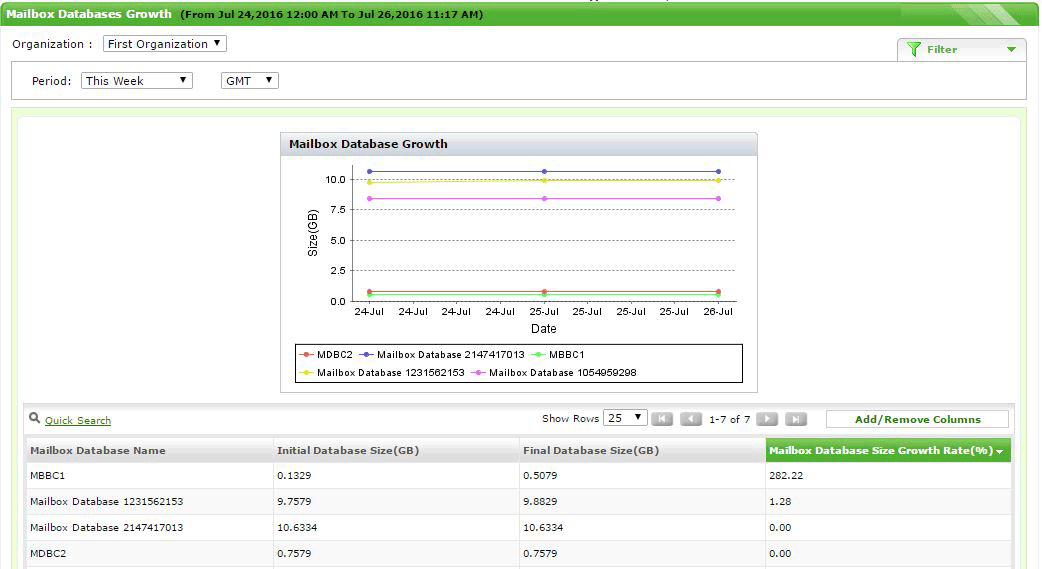Open the Show Rows dropdown set to 25
This screenshot has height=569, width=1042.
626,418
